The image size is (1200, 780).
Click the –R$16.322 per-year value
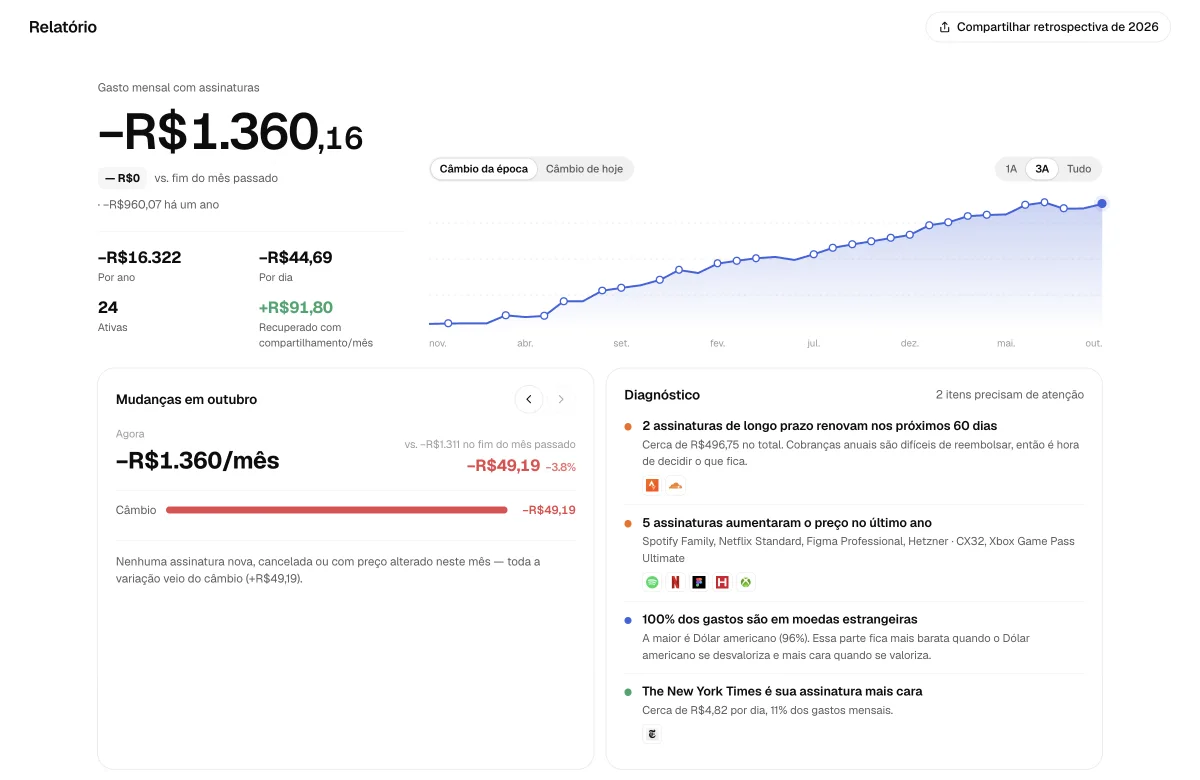(x=139, y=257)
